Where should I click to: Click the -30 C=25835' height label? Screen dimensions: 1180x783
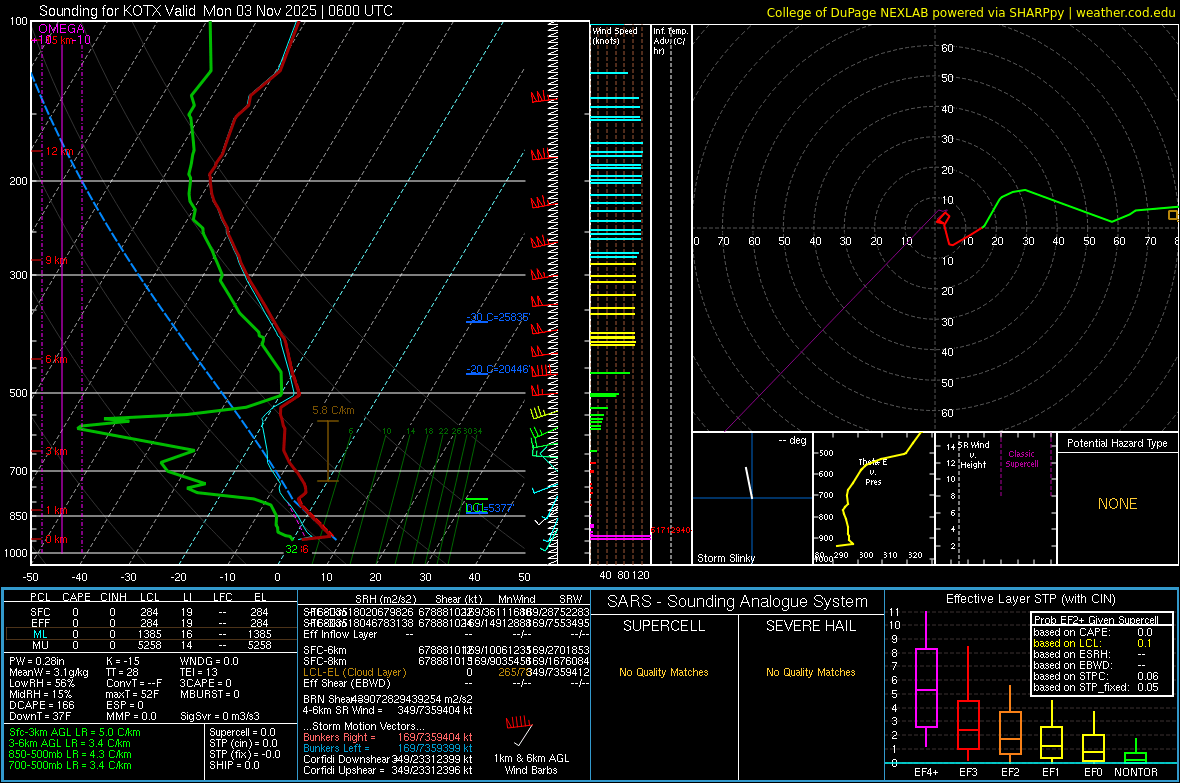(498, 317)
